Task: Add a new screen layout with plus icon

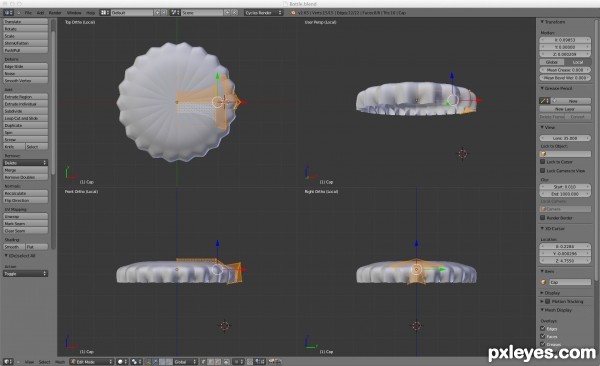Action: [x=157, y=13]
